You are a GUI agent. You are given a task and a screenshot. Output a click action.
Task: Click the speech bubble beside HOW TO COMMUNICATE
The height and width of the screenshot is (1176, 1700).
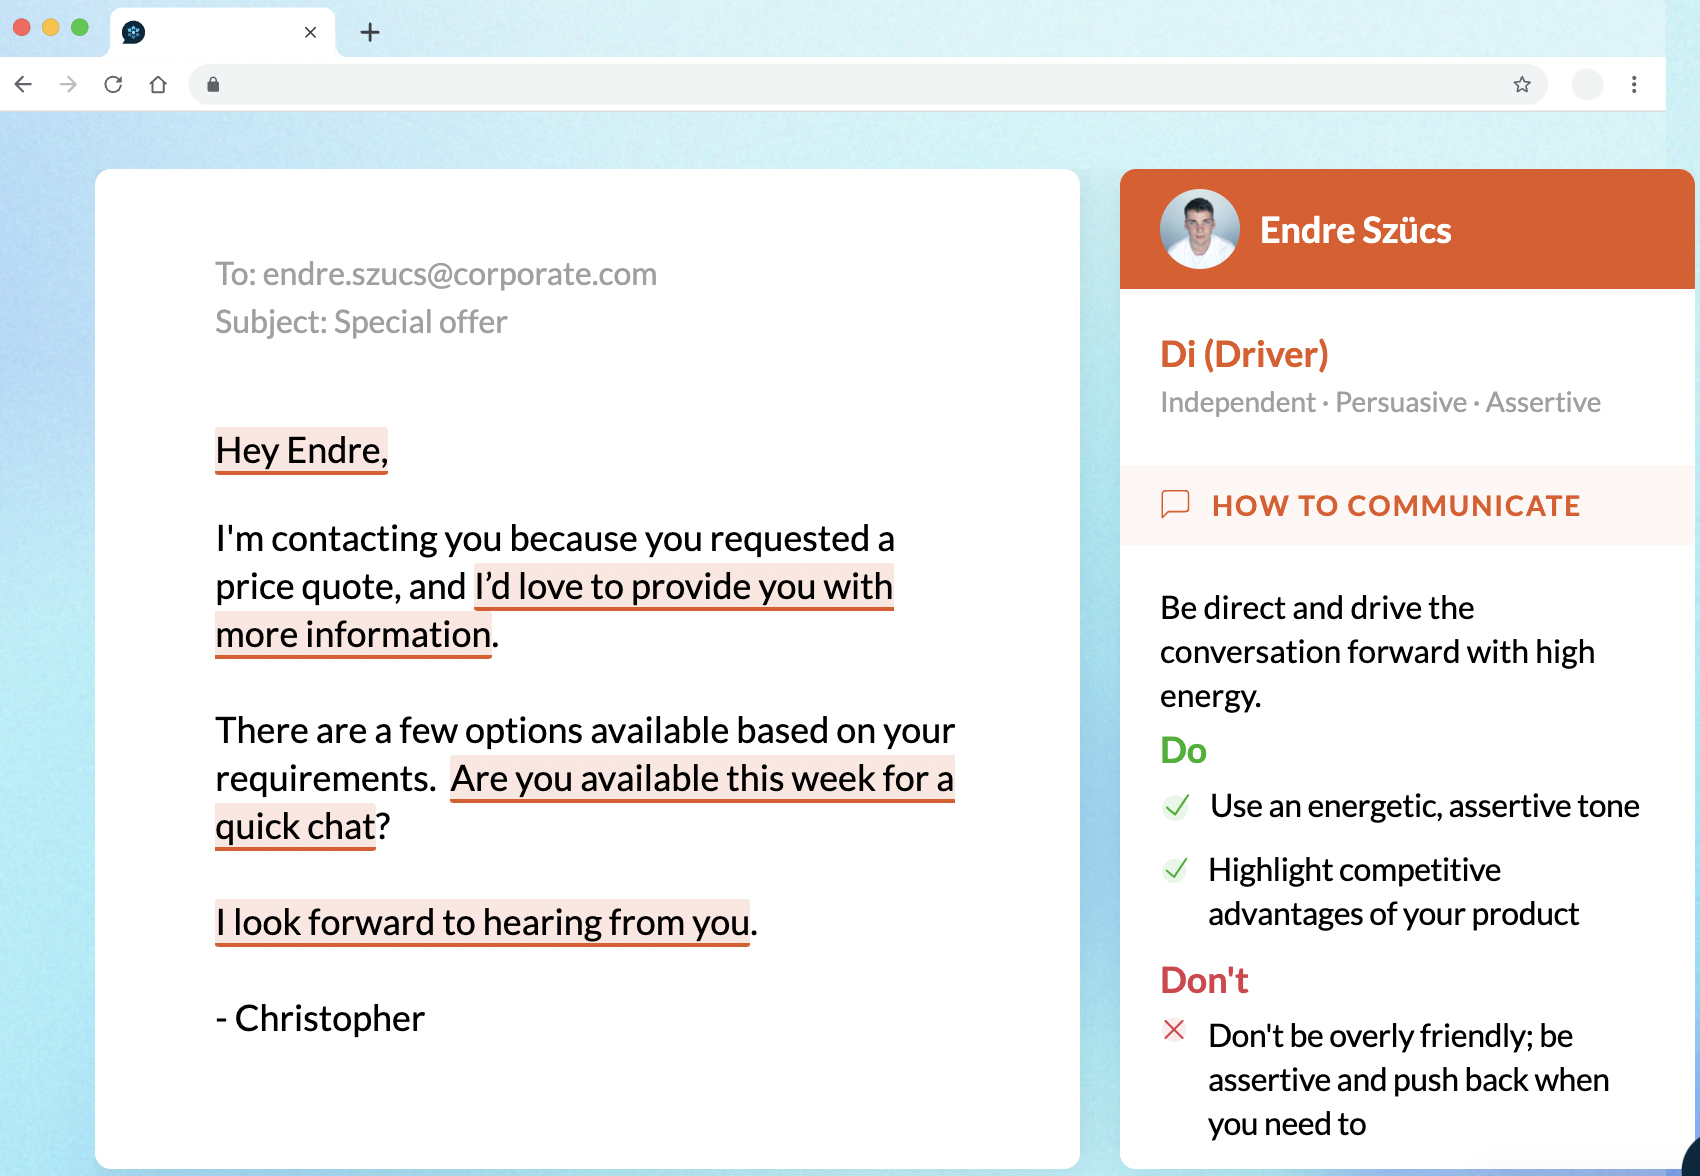[x=1177, y=505]
